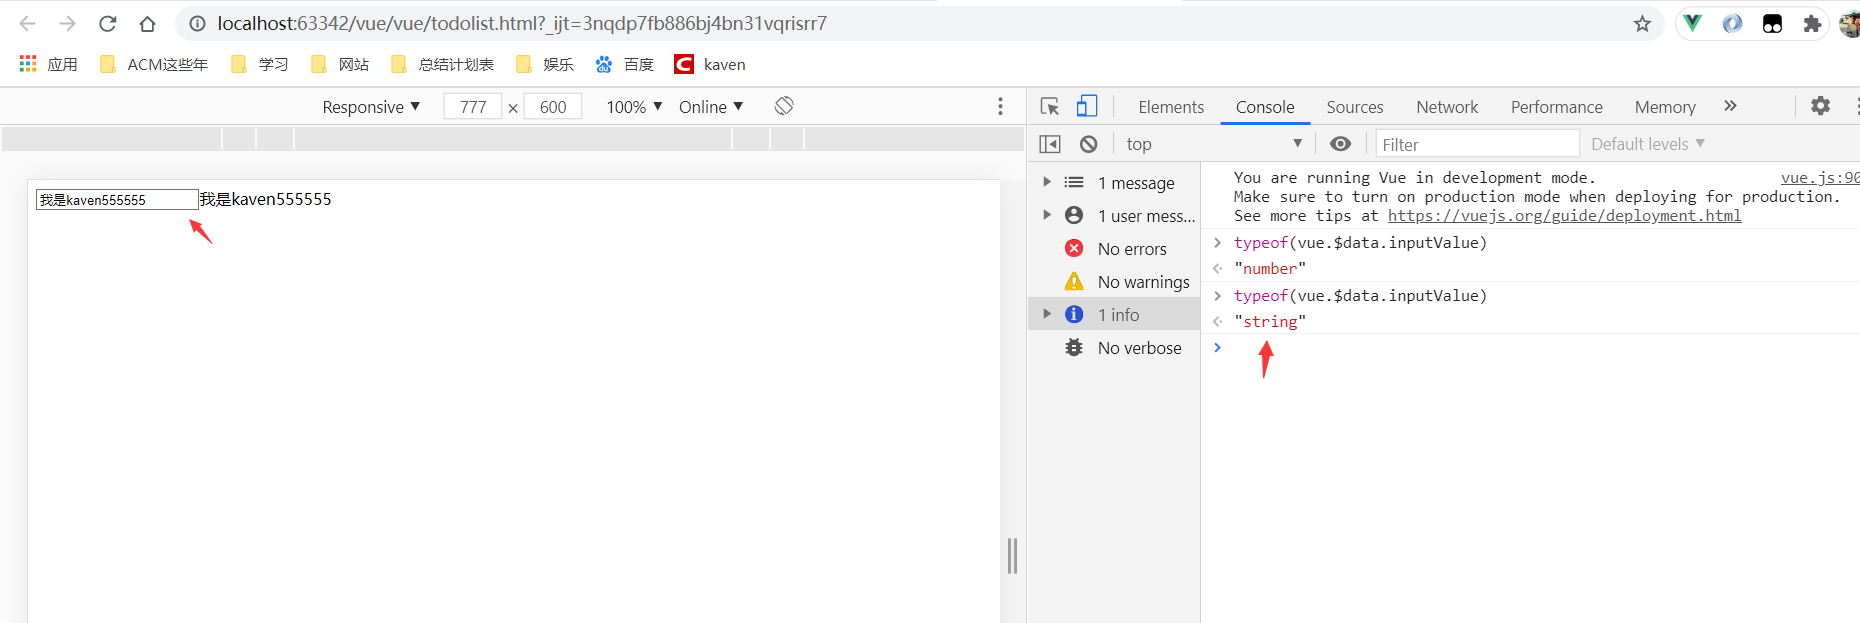
Task: Click the site information icon in address bar
Action: point(198,23)
